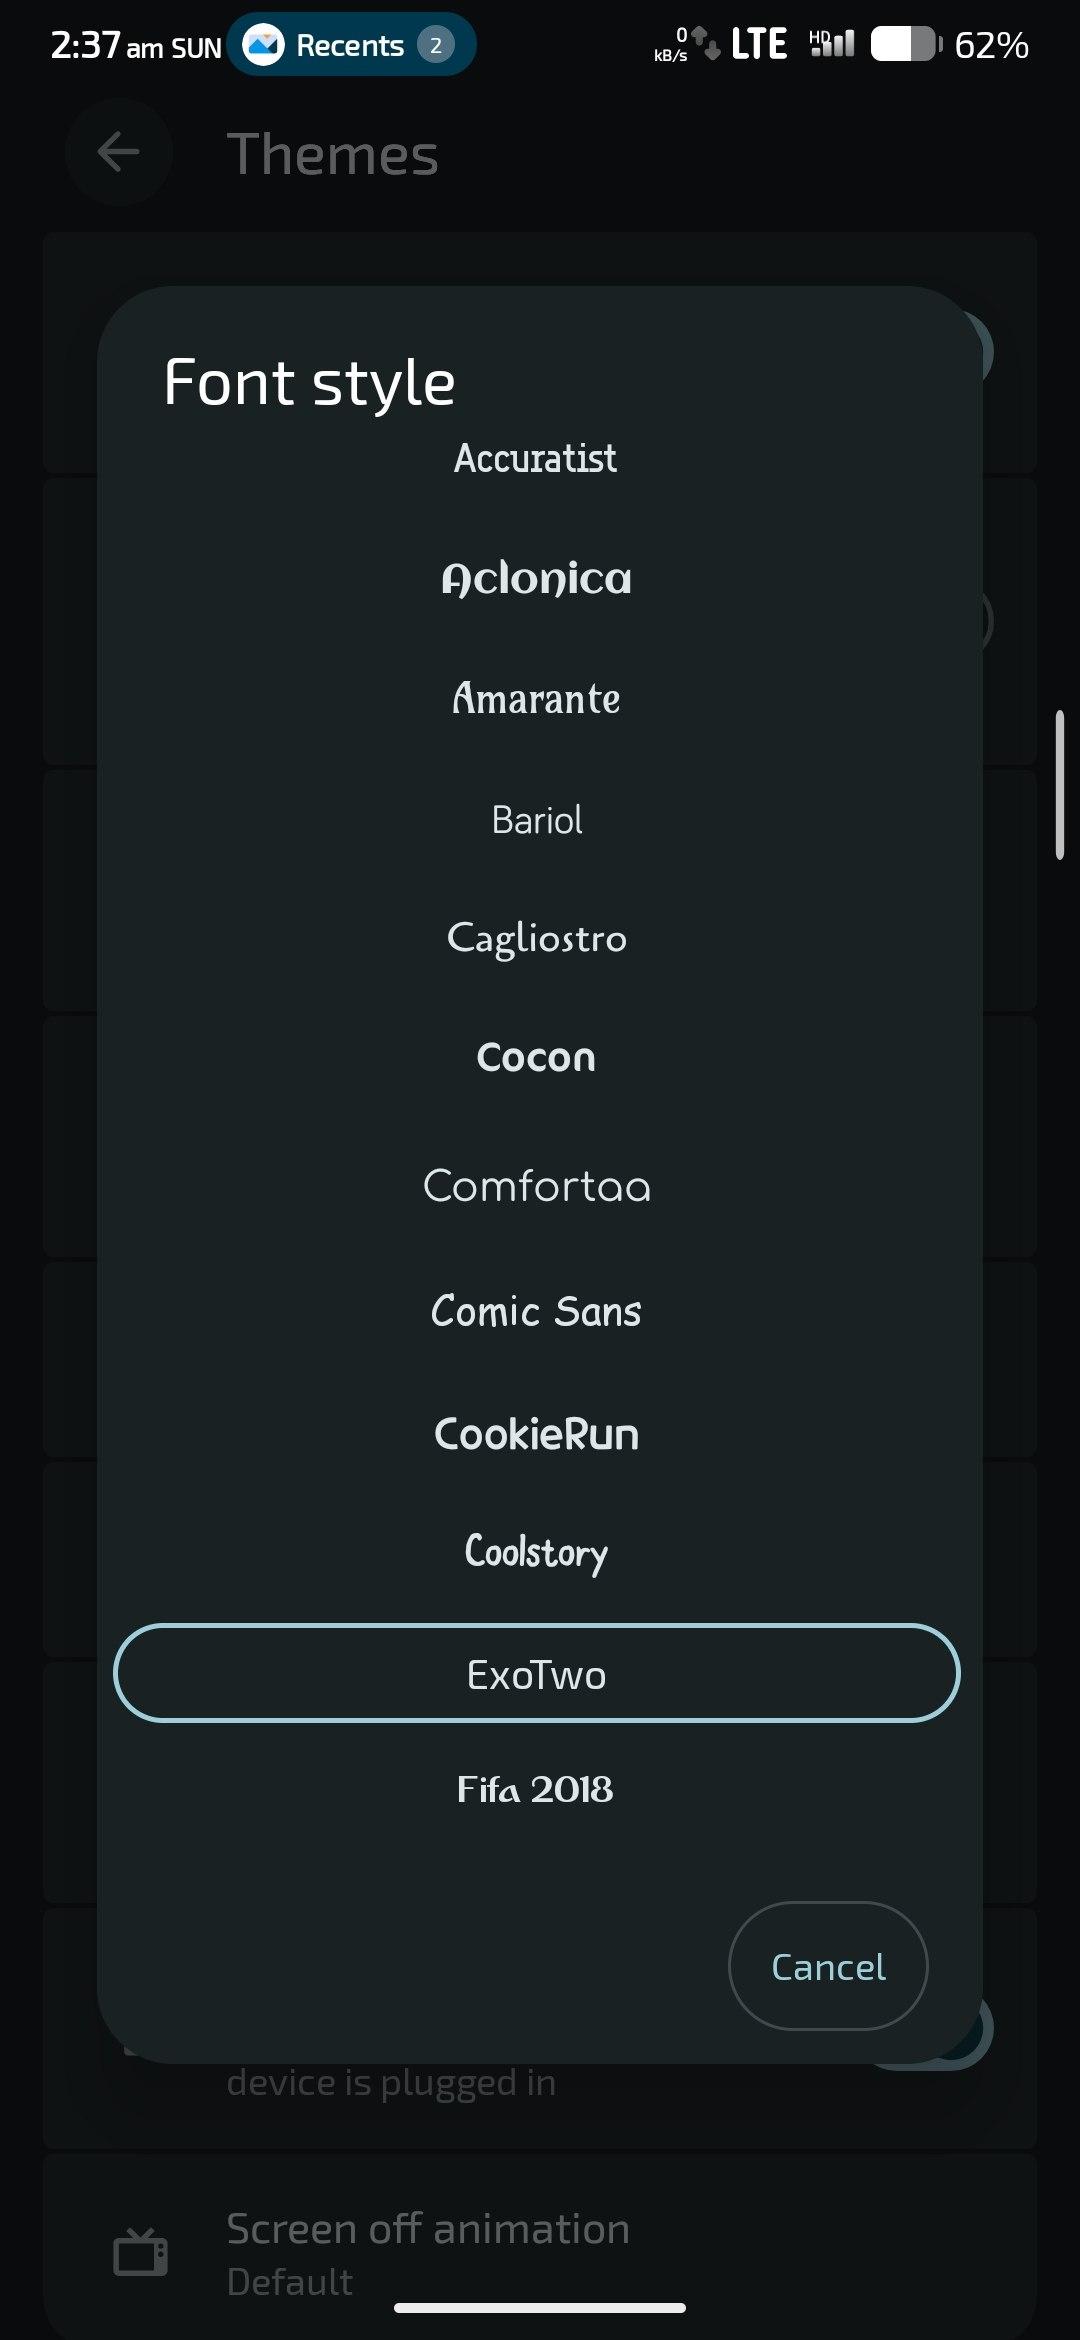Choose the Aclonica font style

536,578
